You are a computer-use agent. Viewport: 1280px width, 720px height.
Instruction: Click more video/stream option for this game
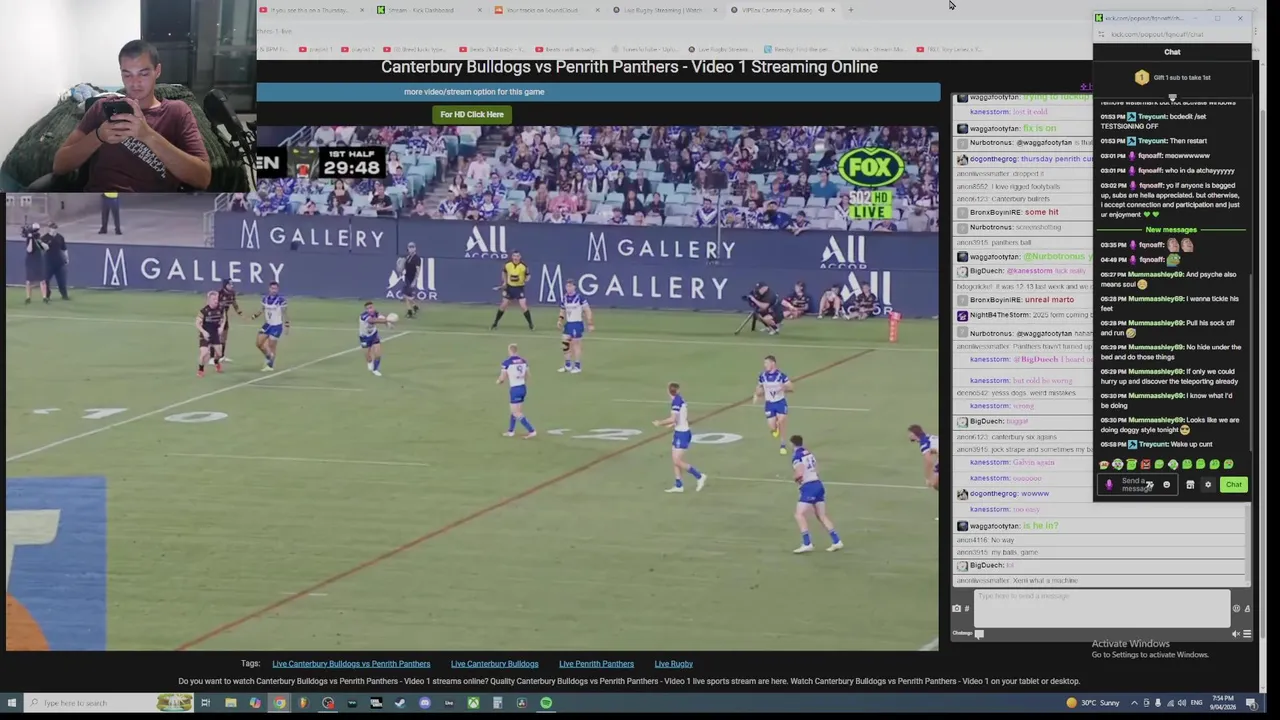click(x=474, y=92)
